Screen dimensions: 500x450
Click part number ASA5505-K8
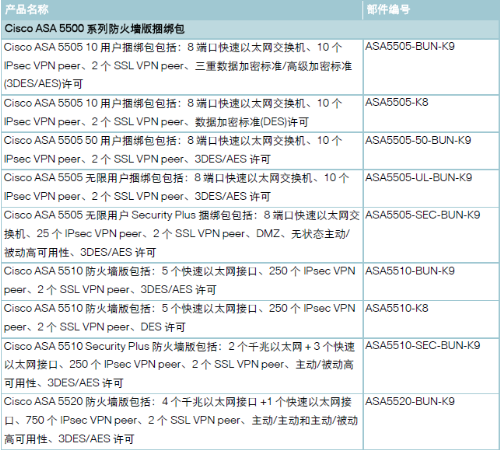397,102
